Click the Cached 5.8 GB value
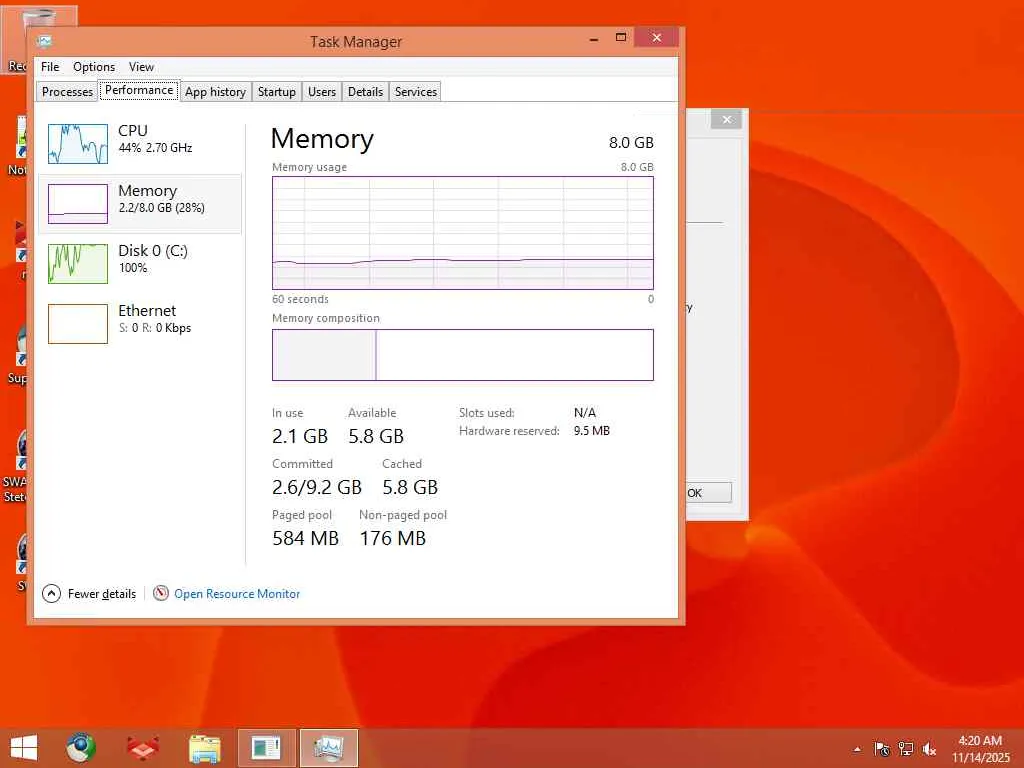This screenshot has height=768, width=1024. point(409,487)
